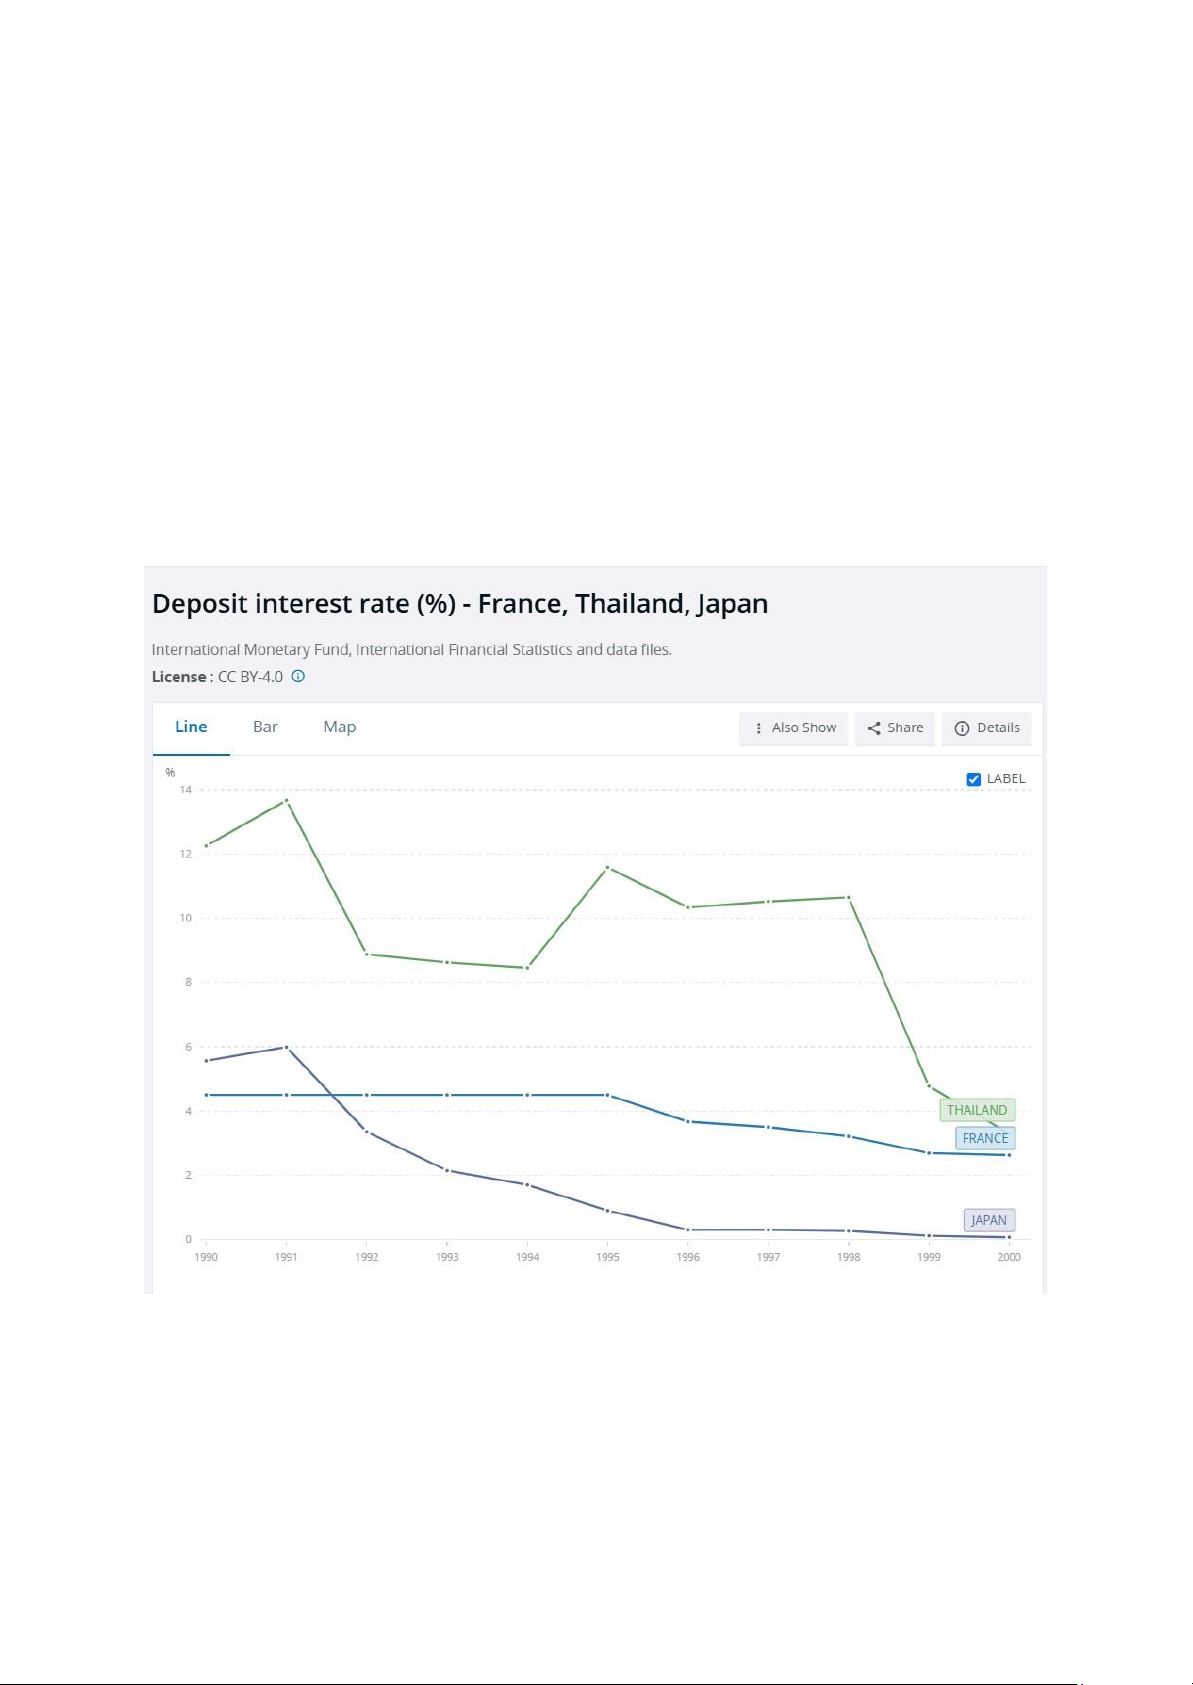The height and width of the screenshot is (1685, 1193).
Task: Click the THAILAND series label
Action: (977, 1110)
